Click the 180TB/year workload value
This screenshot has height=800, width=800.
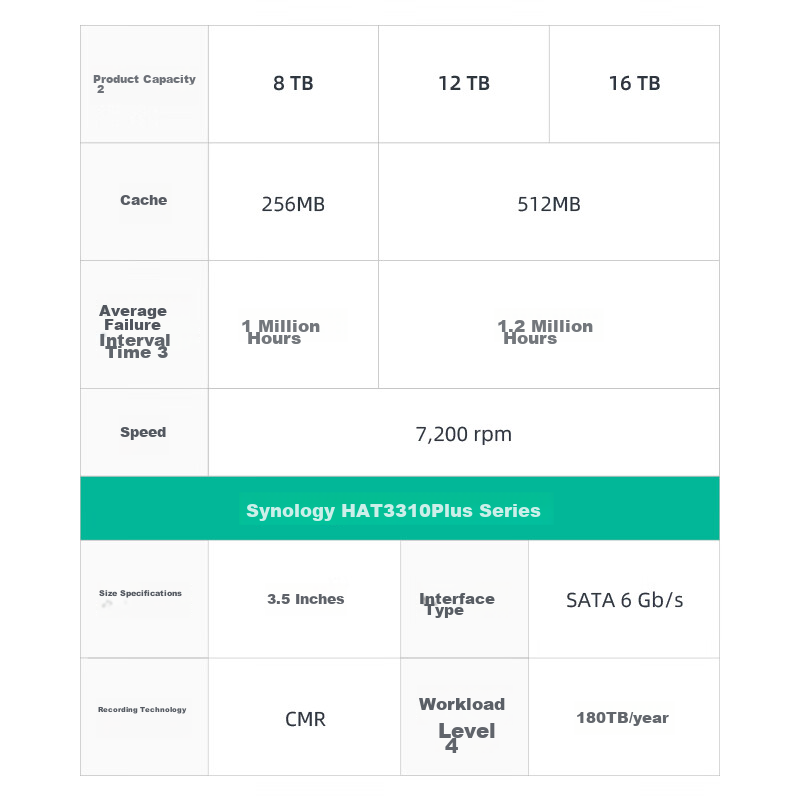pyautogui.click(x=622, y=718)
